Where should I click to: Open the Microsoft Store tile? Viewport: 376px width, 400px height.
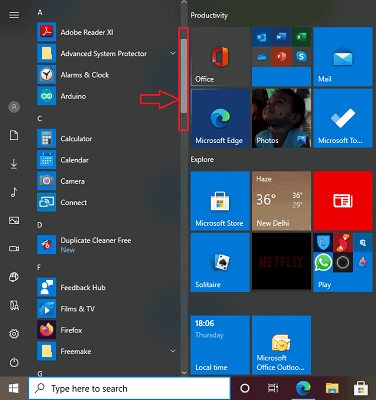click(220, 201)
